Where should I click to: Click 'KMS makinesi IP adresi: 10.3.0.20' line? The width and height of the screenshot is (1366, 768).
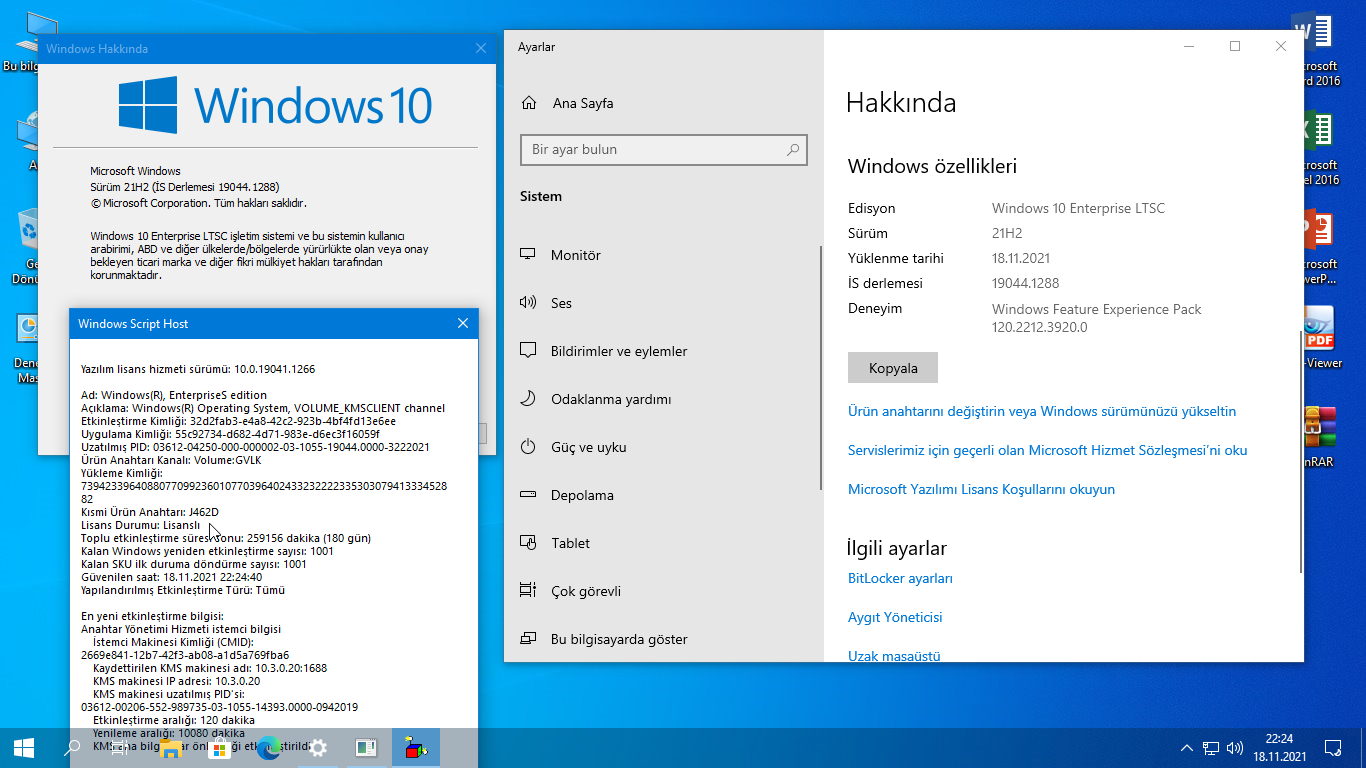coord(176,681)
